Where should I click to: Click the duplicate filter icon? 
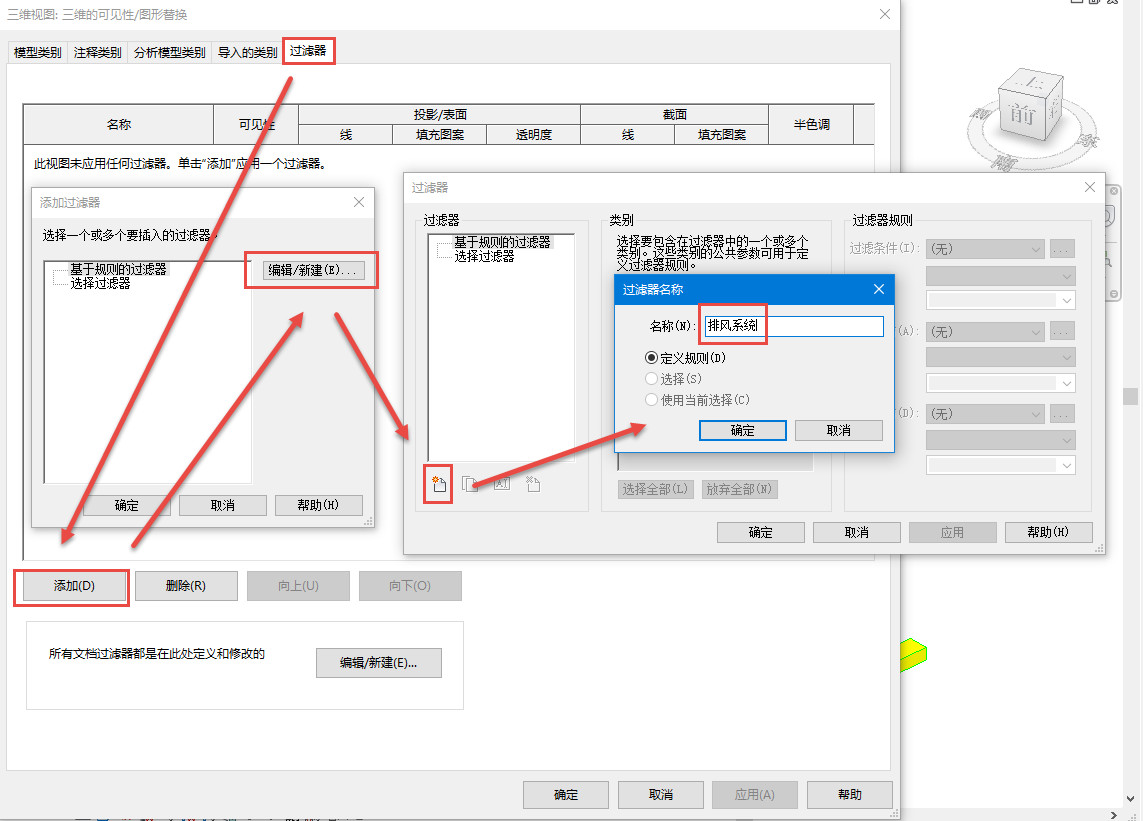coord(470,484)
